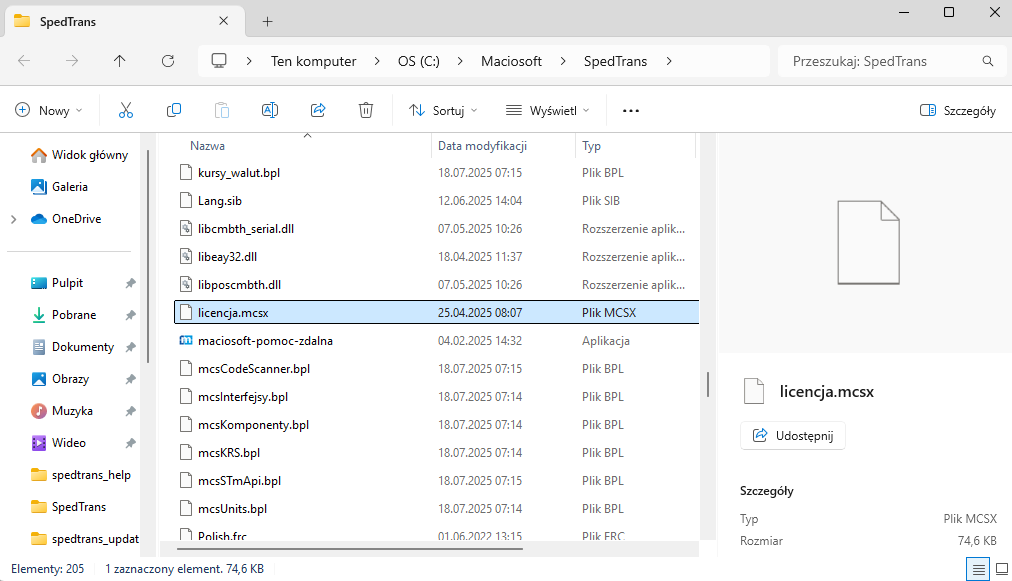The width and height of the screenshot is (1012, 581).
Task: Click the Share icon in toolbar
Action: (x=318, y=110)
